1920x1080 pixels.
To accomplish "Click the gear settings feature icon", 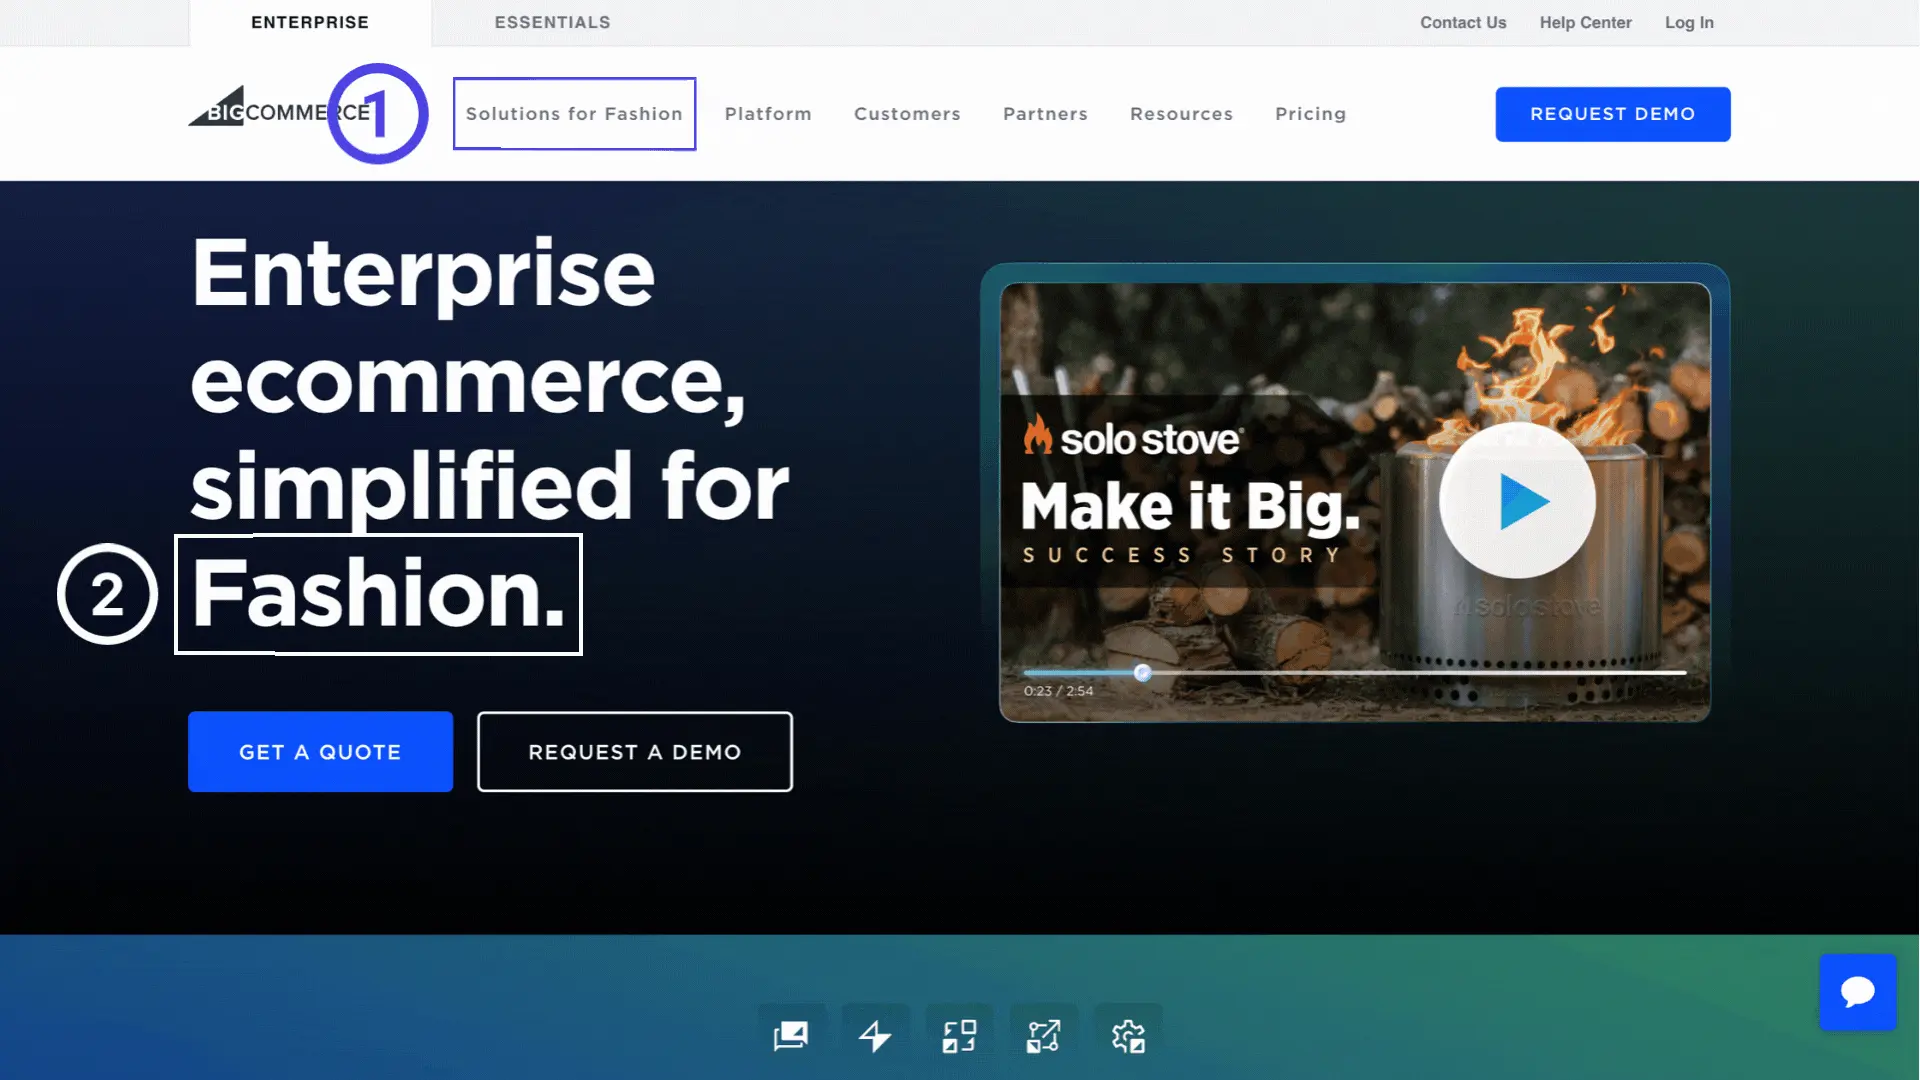I will (1128, 1036).
